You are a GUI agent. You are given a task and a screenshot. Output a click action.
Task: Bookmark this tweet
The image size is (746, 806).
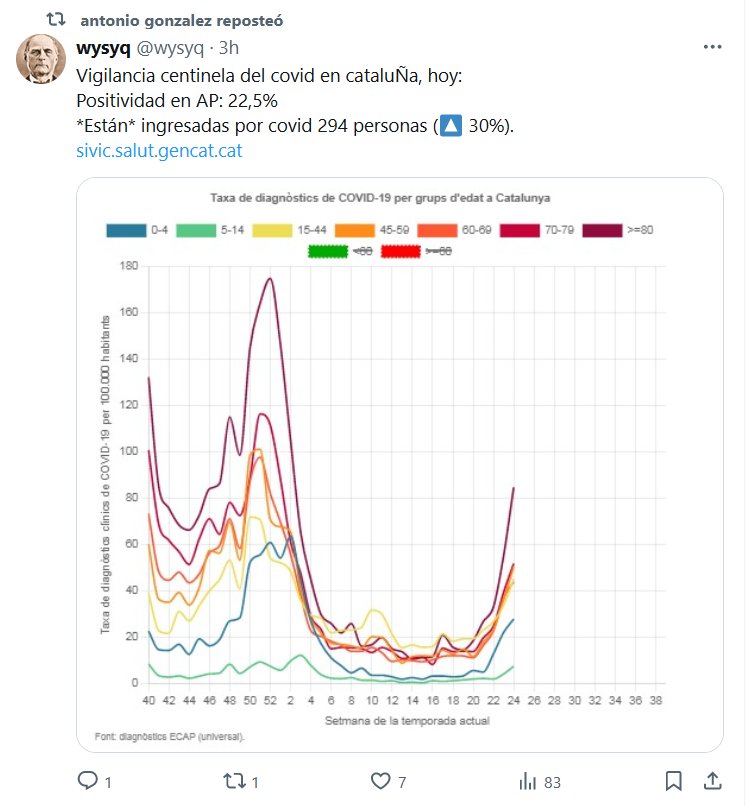click(674, 780)
